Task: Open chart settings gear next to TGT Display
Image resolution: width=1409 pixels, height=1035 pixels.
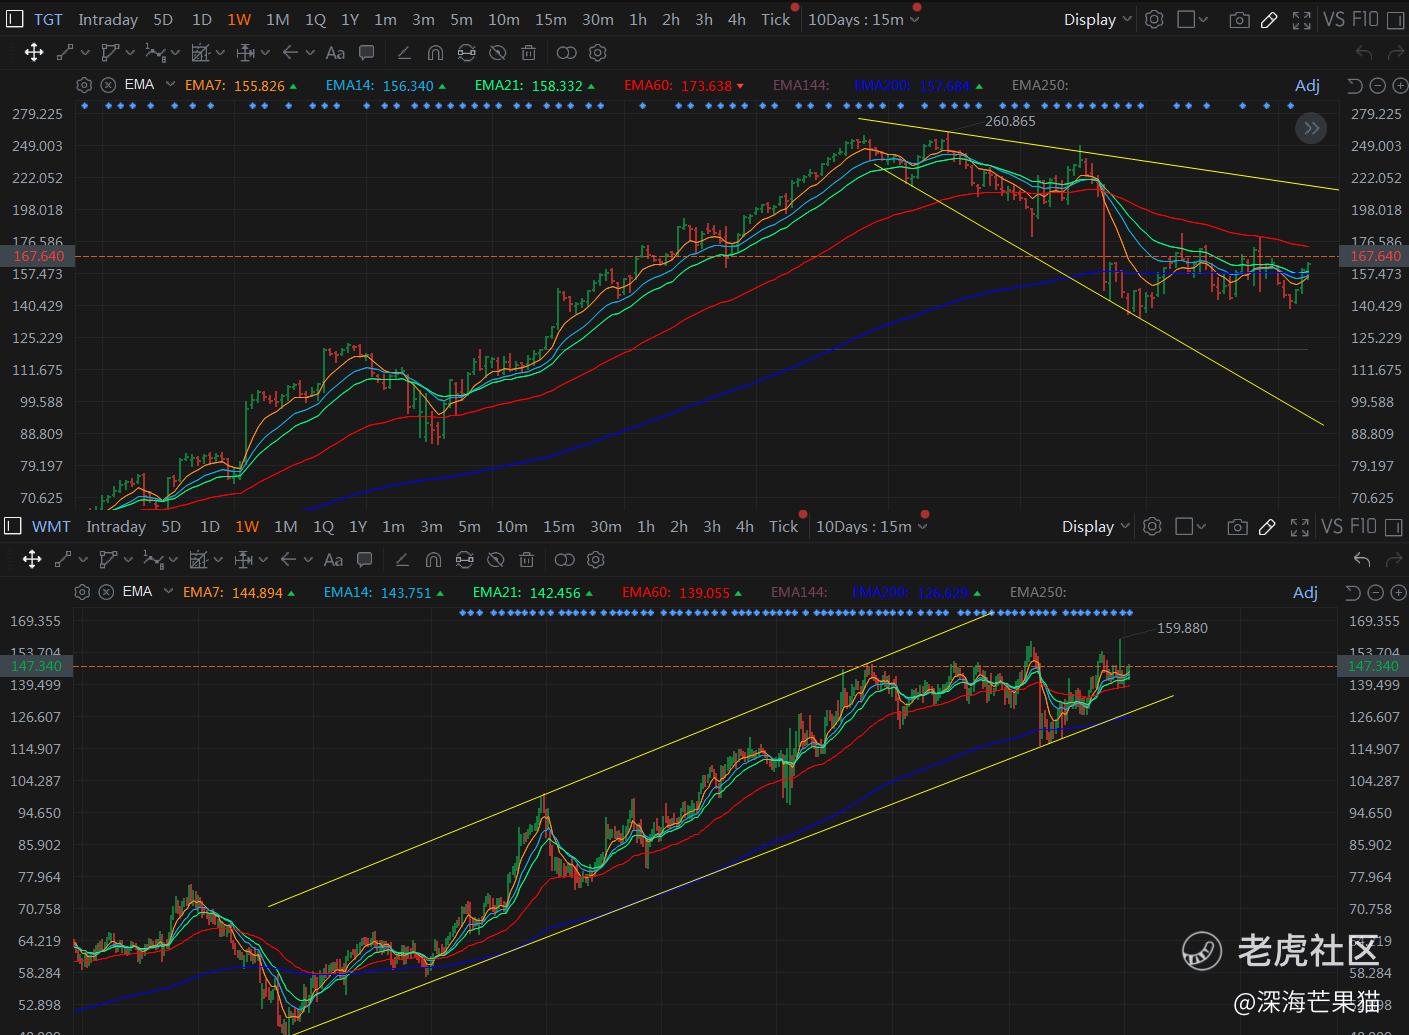Action: tap(1154, 20)
